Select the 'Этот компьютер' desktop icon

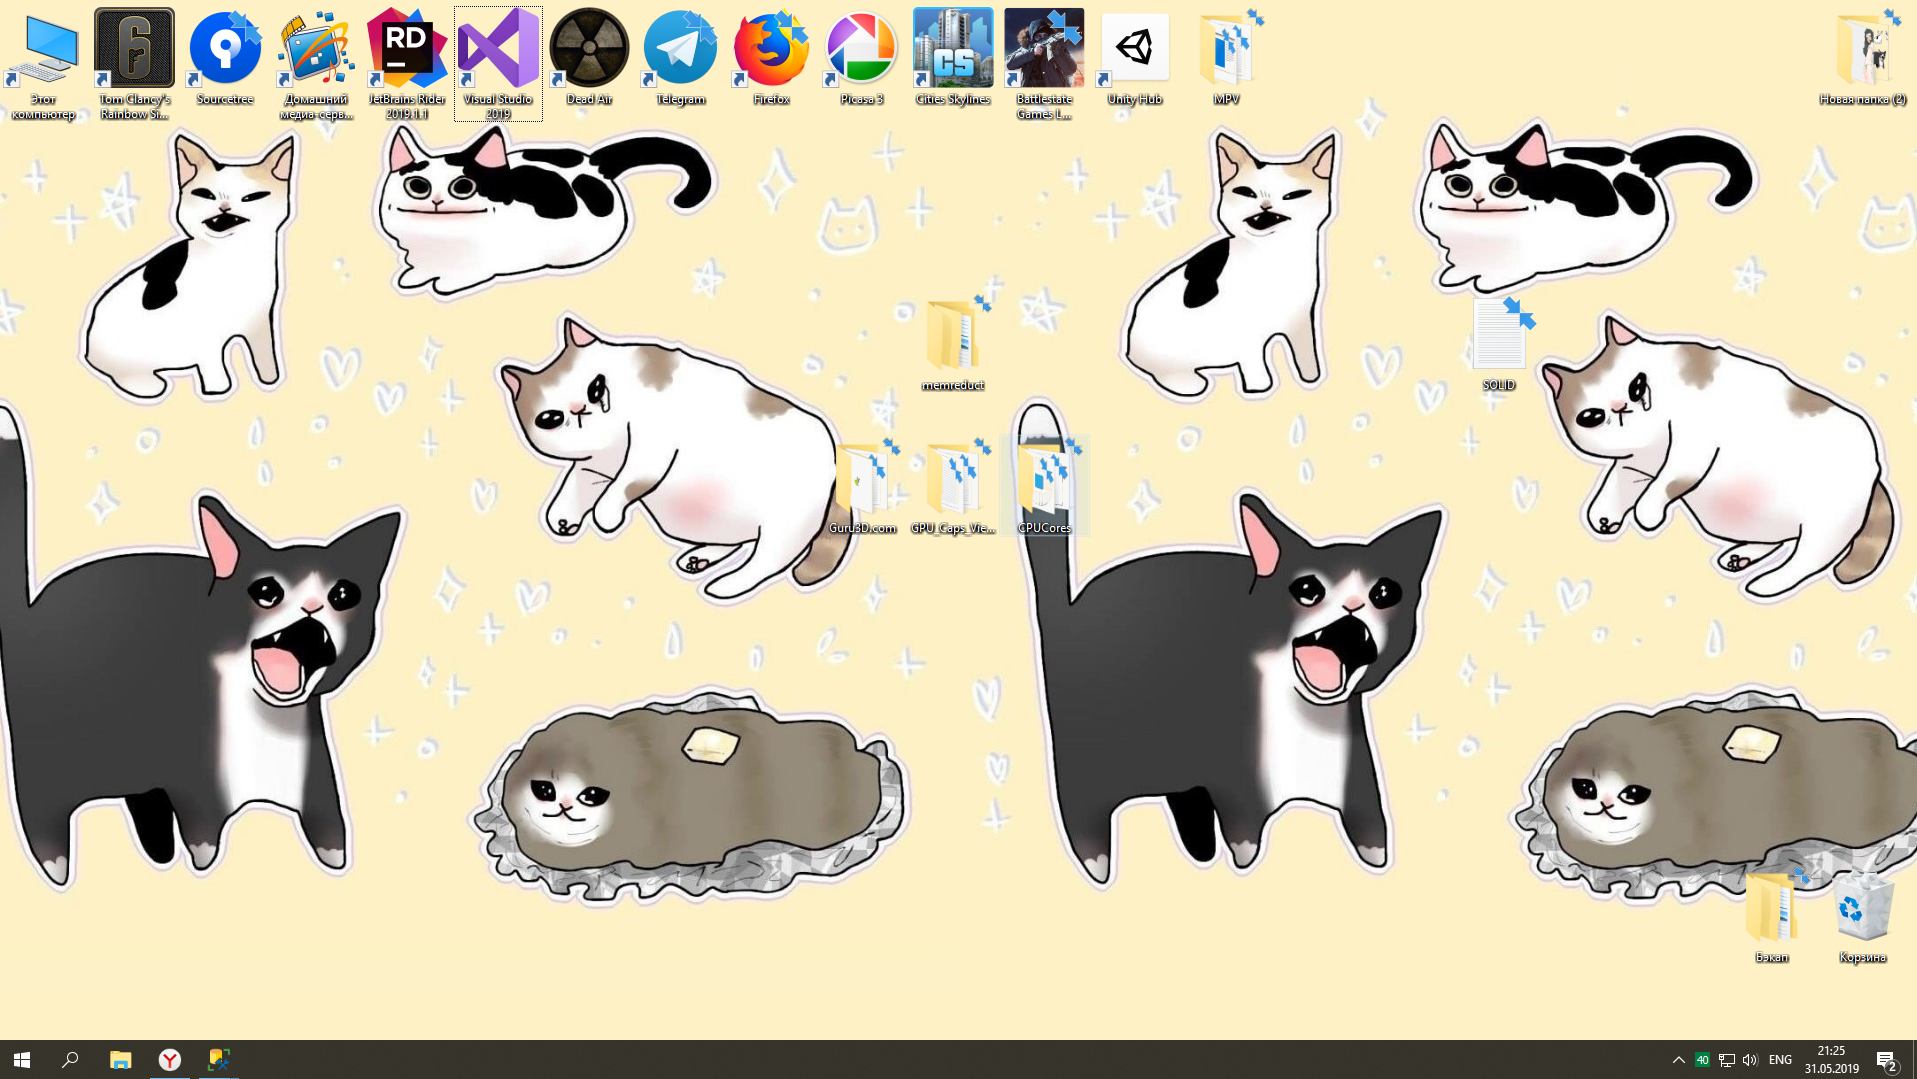(43, 64)
